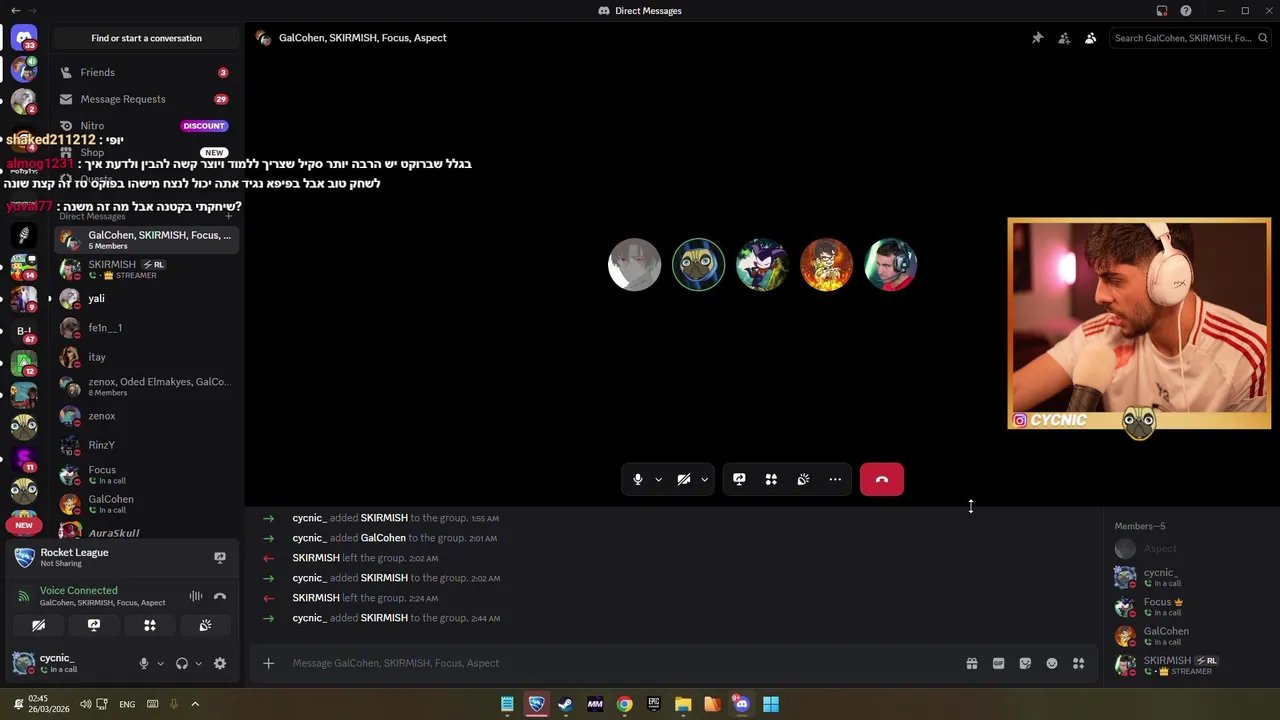Toggle system volume icon in tray
Image resolution: width=1280 pixels, height=720 pixels.
tap(86, 704)
